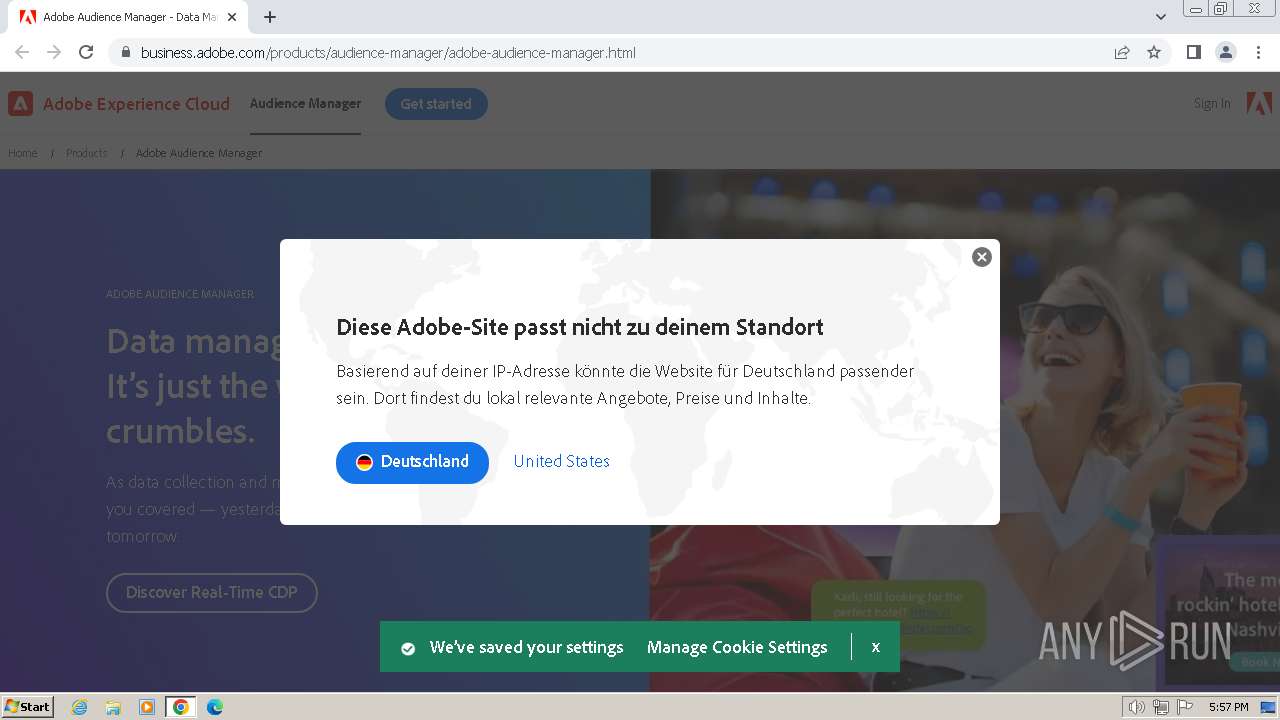
Task: Open the Chrome profile menu
Action: click(x=1226, y=52)
